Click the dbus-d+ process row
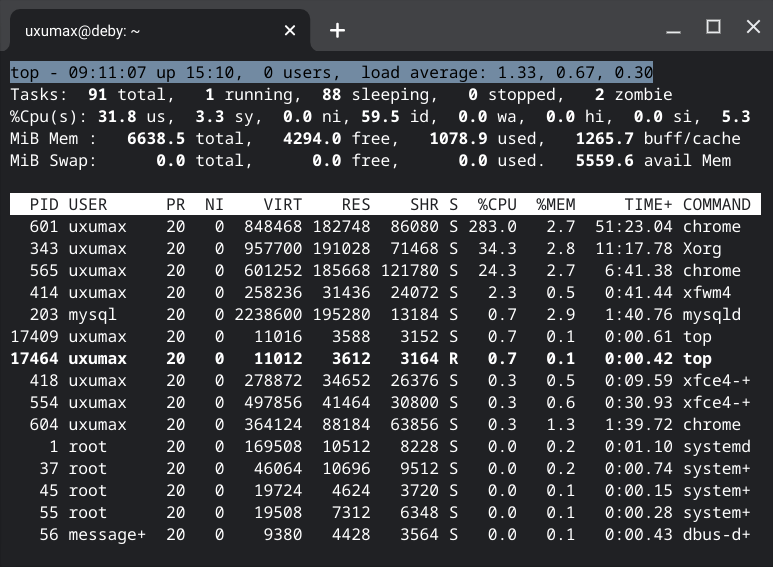 pos(386,534)
